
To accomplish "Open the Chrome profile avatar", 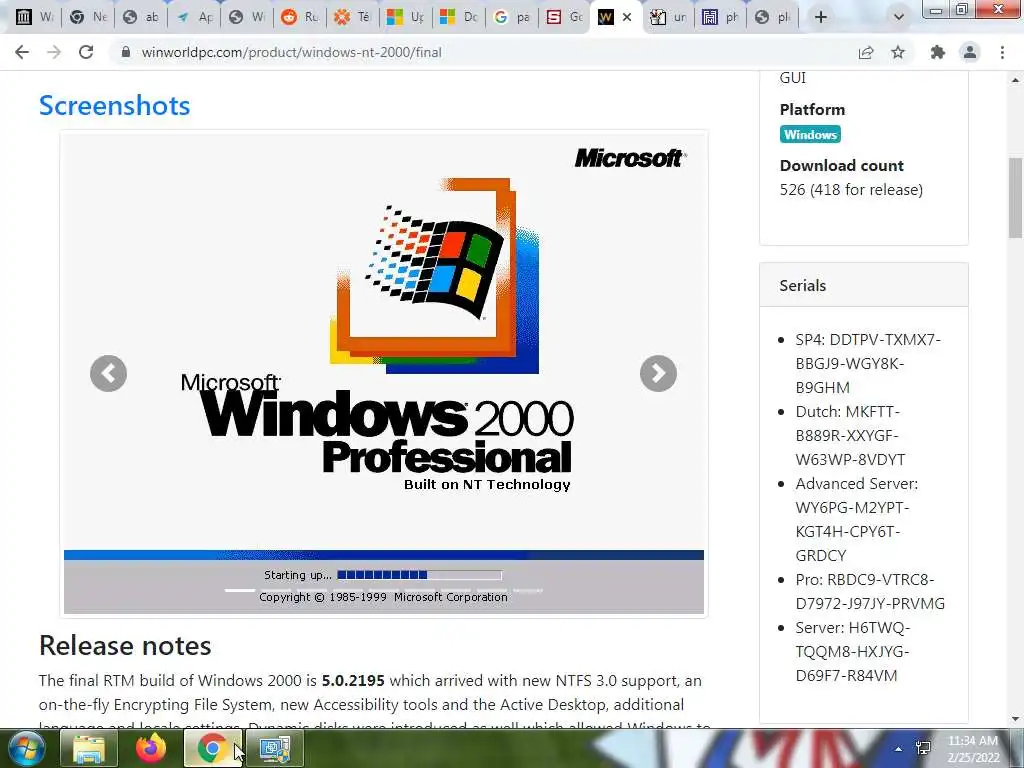I will pyautogui.click(x=970, y=52).
